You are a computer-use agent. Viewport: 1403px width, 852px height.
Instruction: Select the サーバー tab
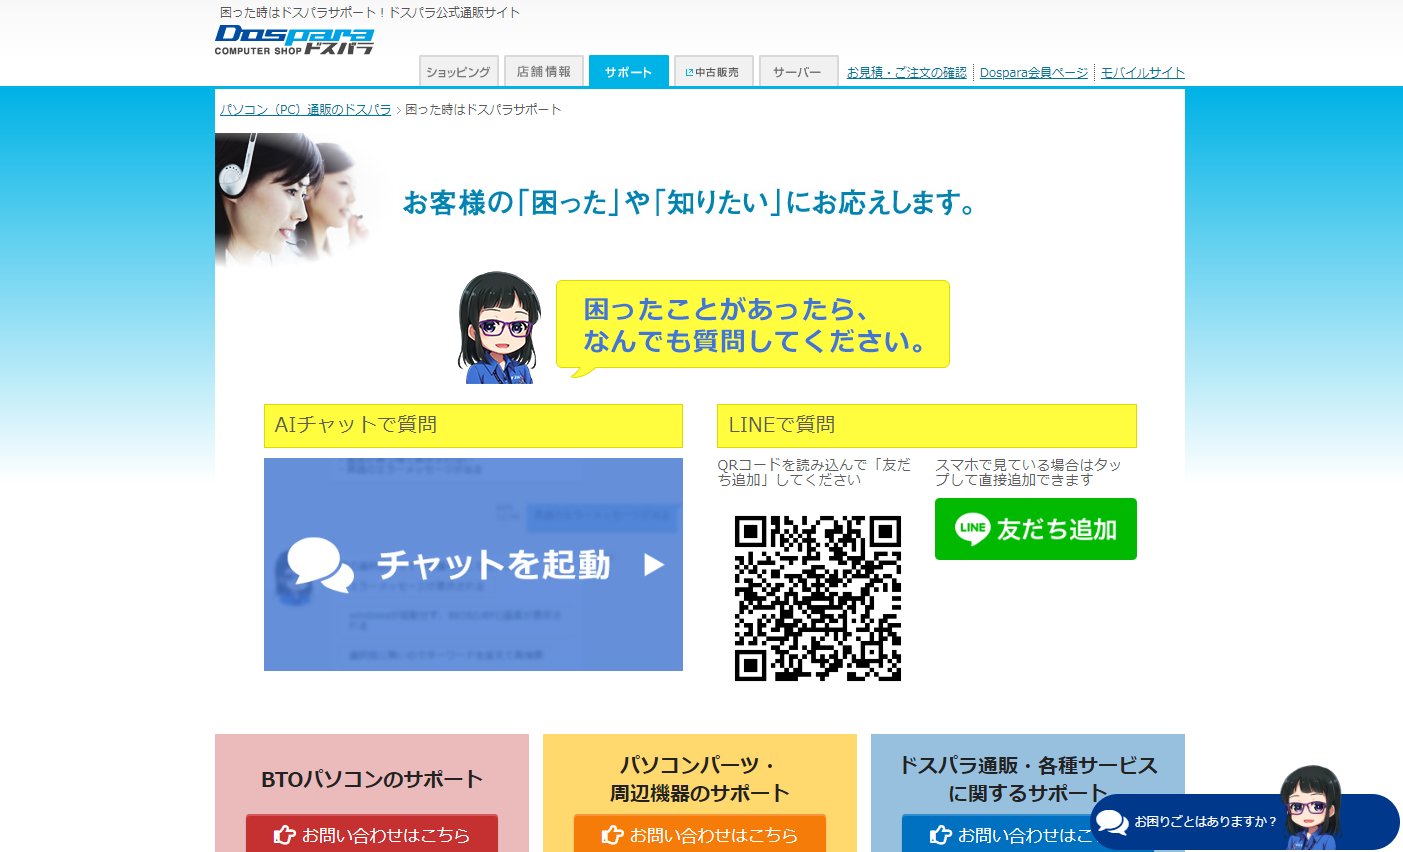pyautogui.click(x=797, y=71)
